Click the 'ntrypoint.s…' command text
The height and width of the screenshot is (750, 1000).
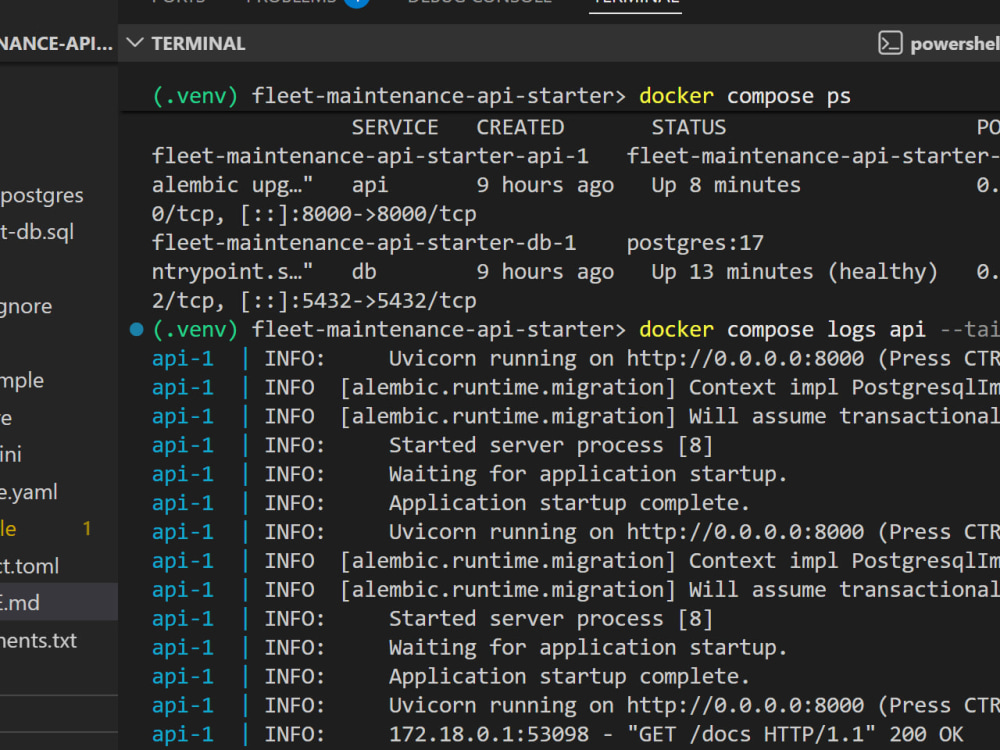click(x=232, y=272)
